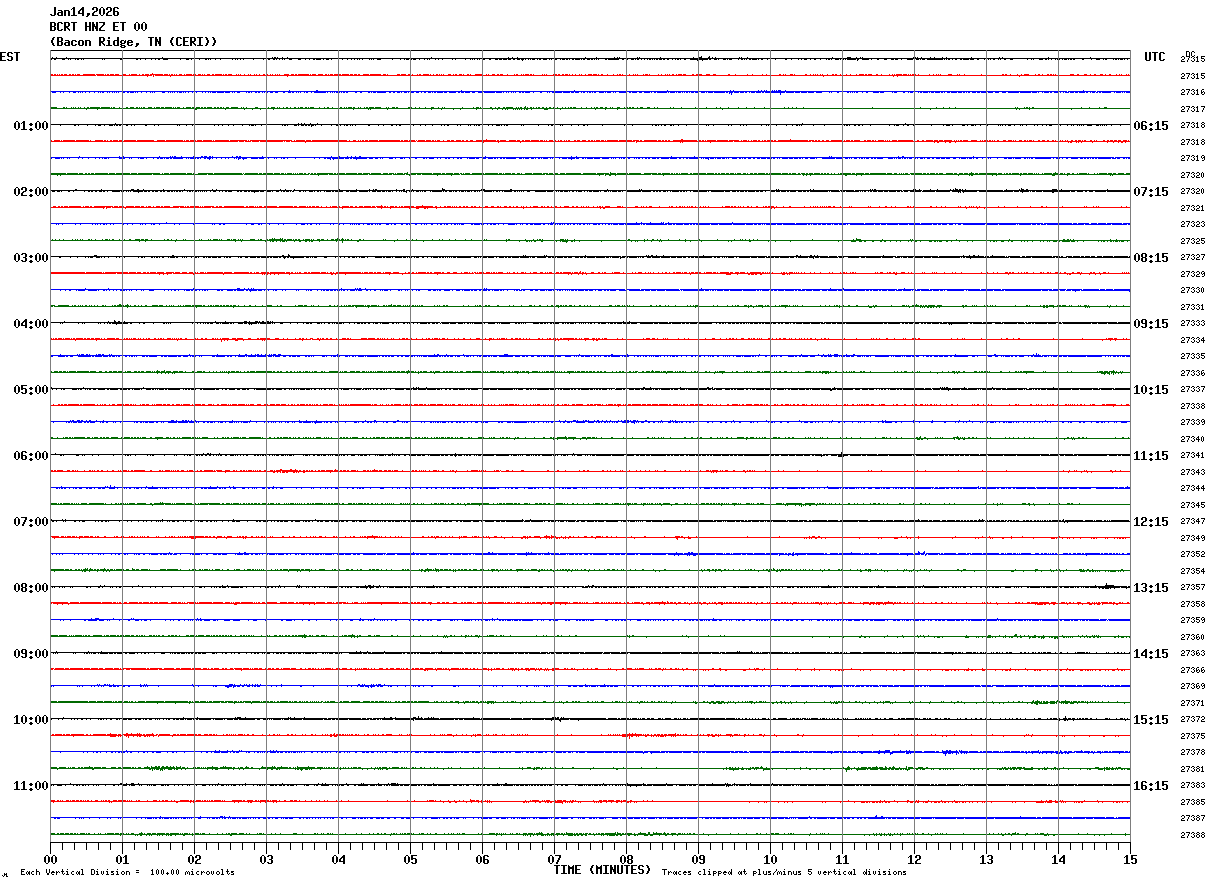Viewport: 1210px width, 886px height.
Task: Select the DC offset value 27352
Action: click(x=1192, y=554)
